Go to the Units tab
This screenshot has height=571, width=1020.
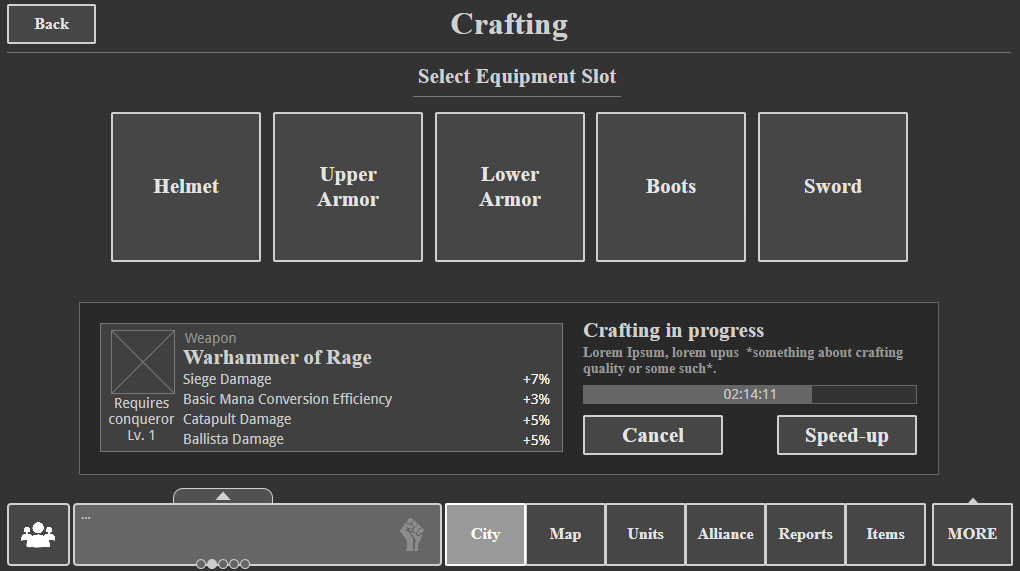(645, 534)
